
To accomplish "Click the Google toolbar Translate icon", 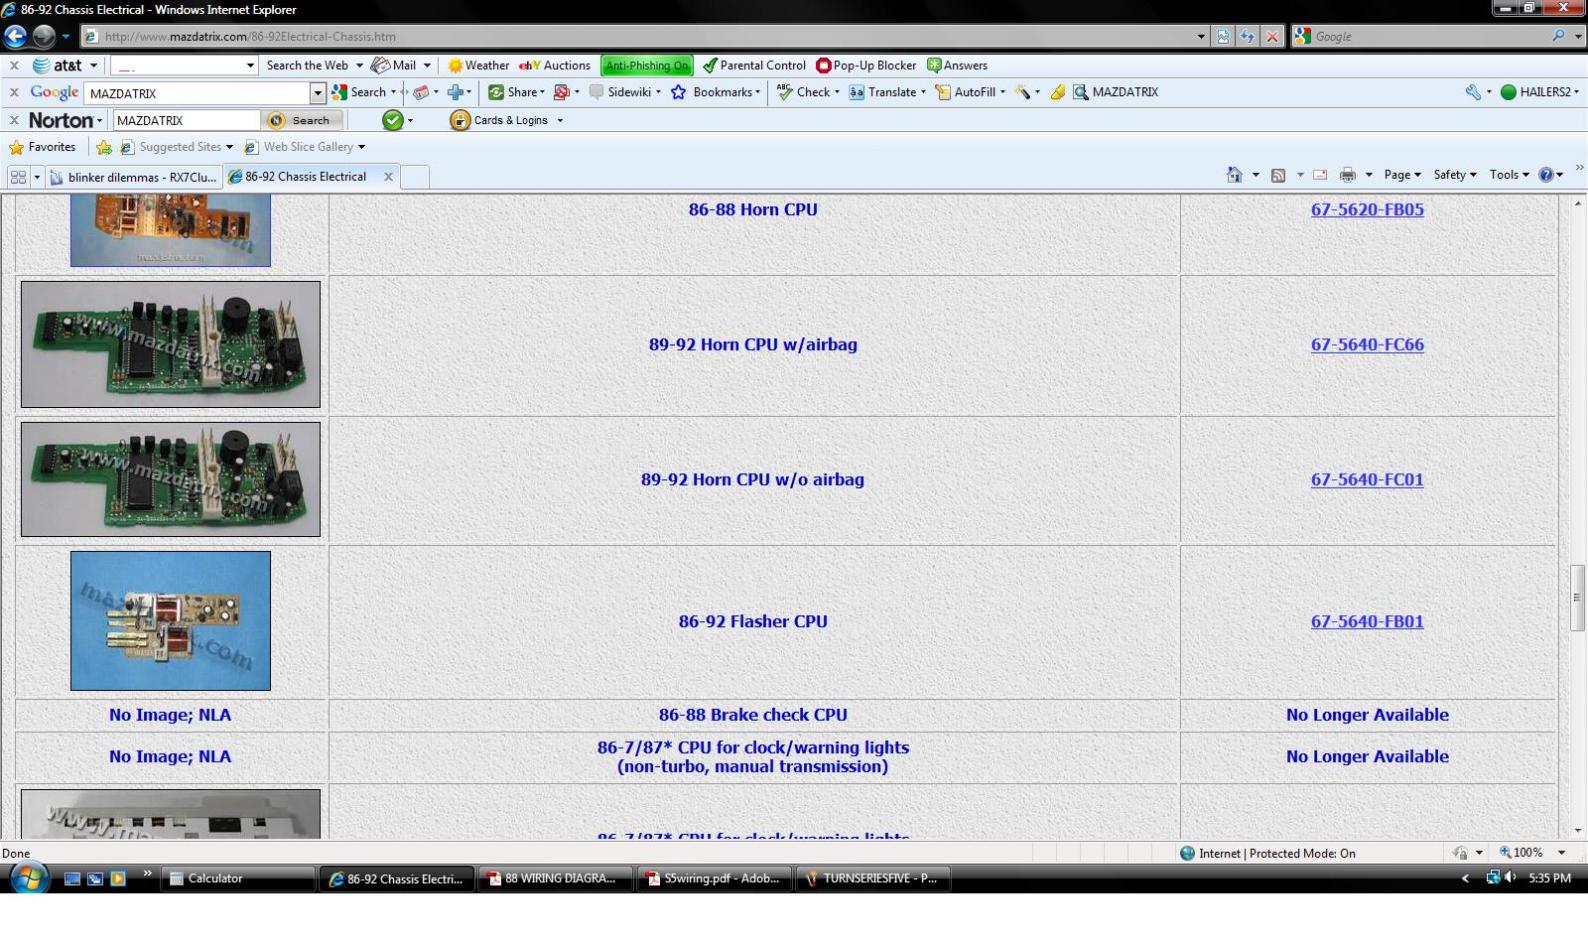I will tap(856, 92).
